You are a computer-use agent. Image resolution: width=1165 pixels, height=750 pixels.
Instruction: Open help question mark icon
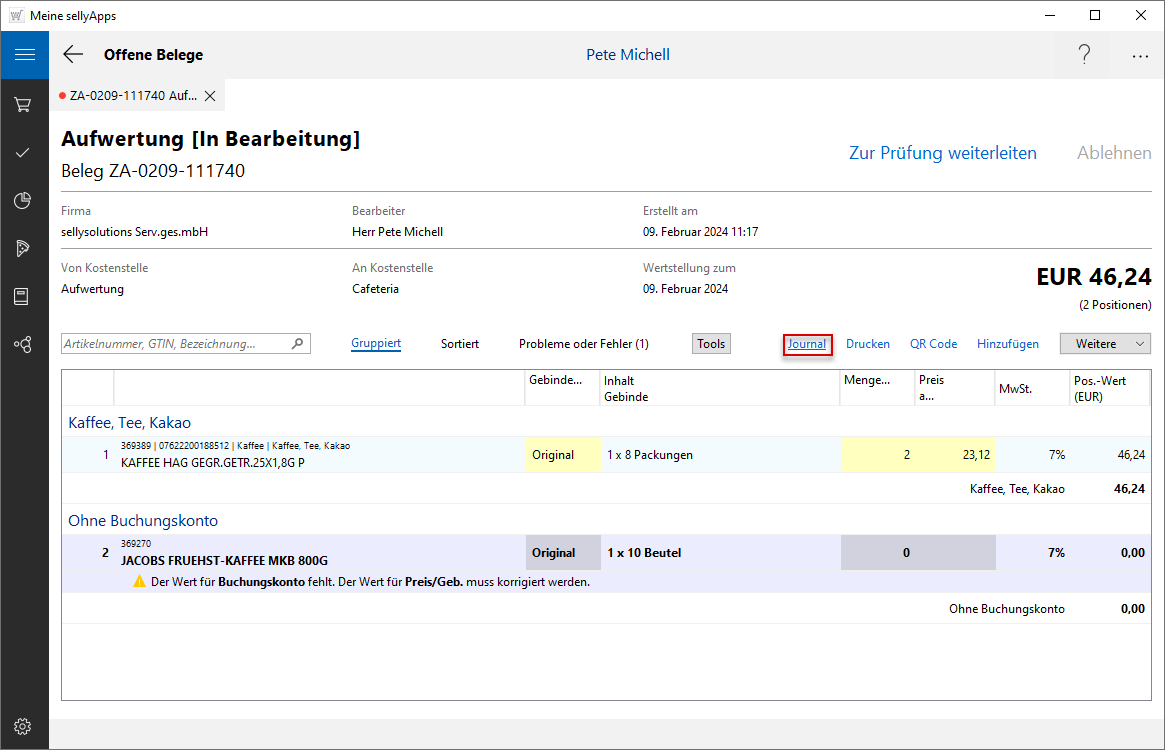[x=1084, y=55]
